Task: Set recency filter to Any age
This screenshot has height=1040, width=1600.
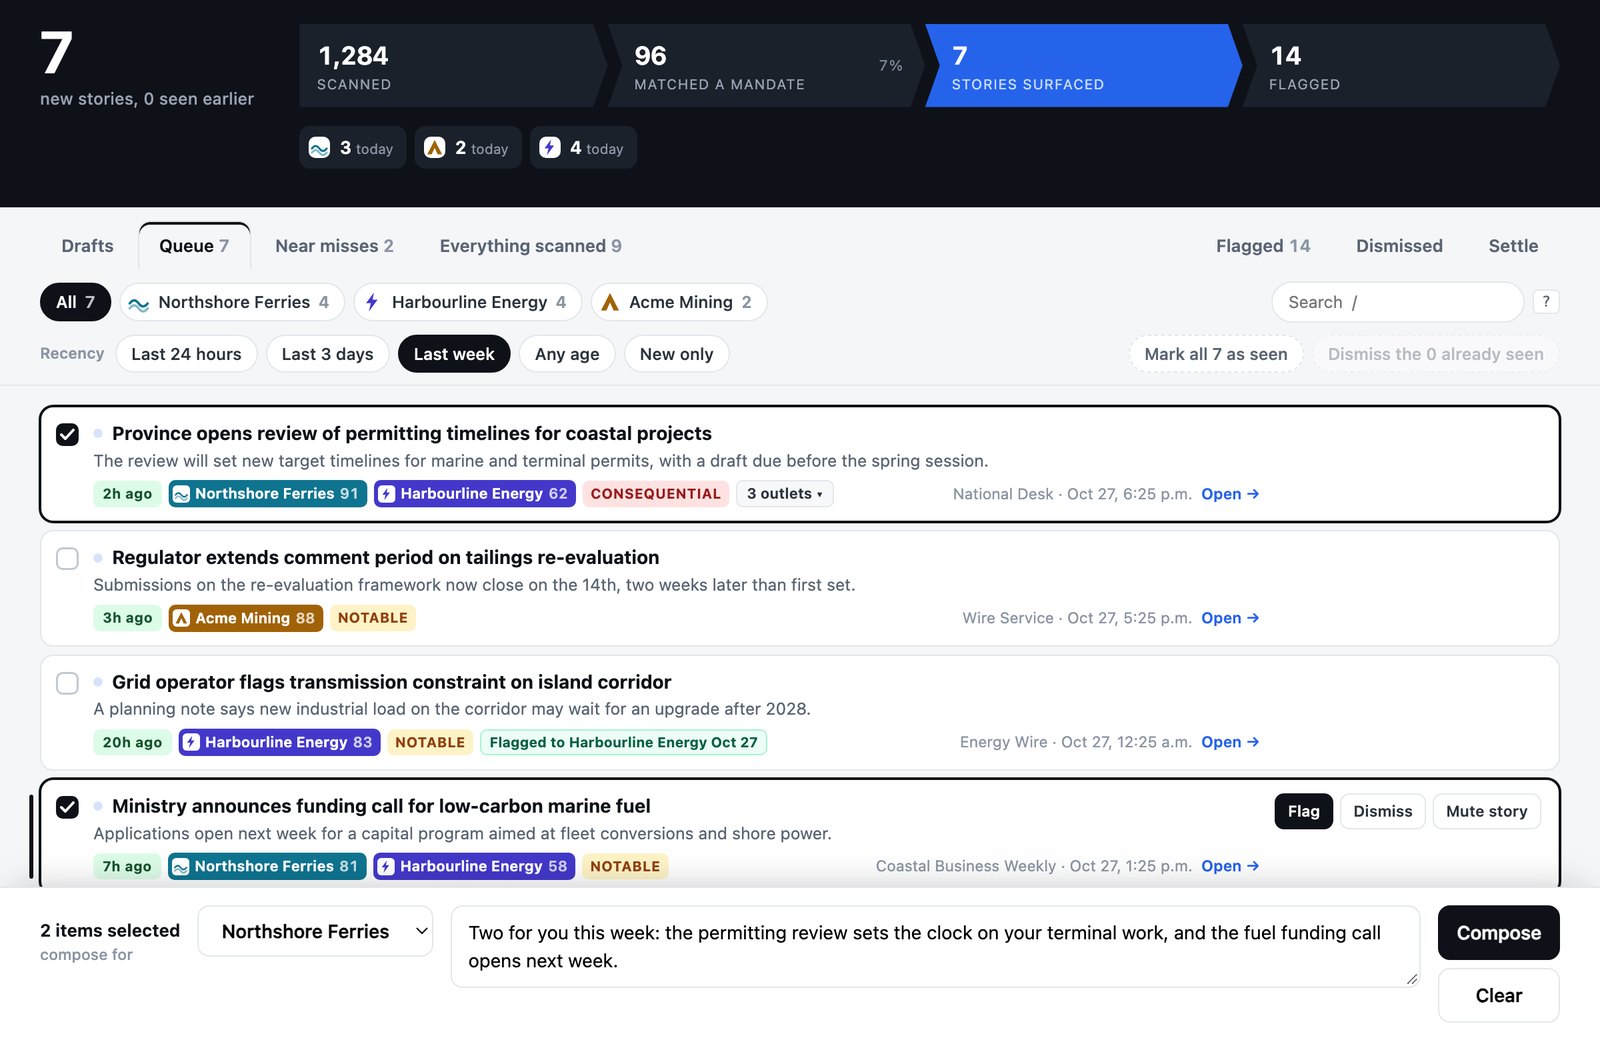Action: pyautogui.click(x=567, y=354)
